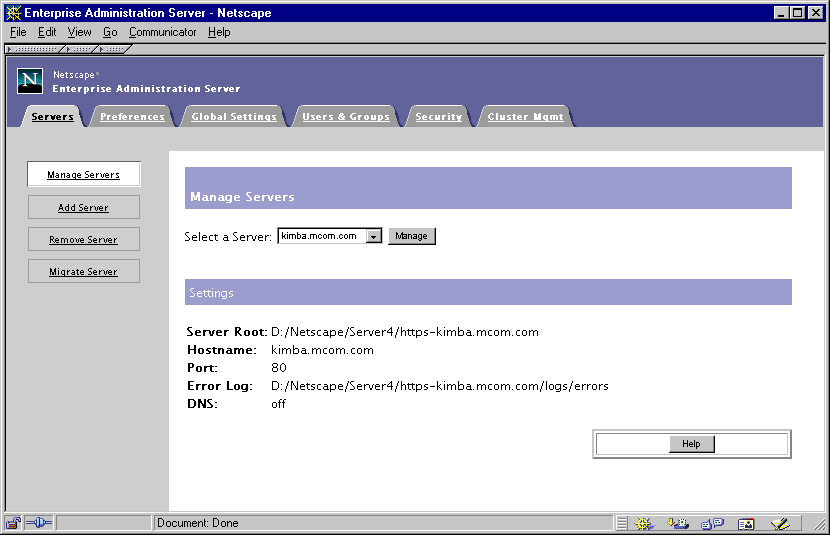Click the connection plug icon in status bar

click(x=39, y=523)
